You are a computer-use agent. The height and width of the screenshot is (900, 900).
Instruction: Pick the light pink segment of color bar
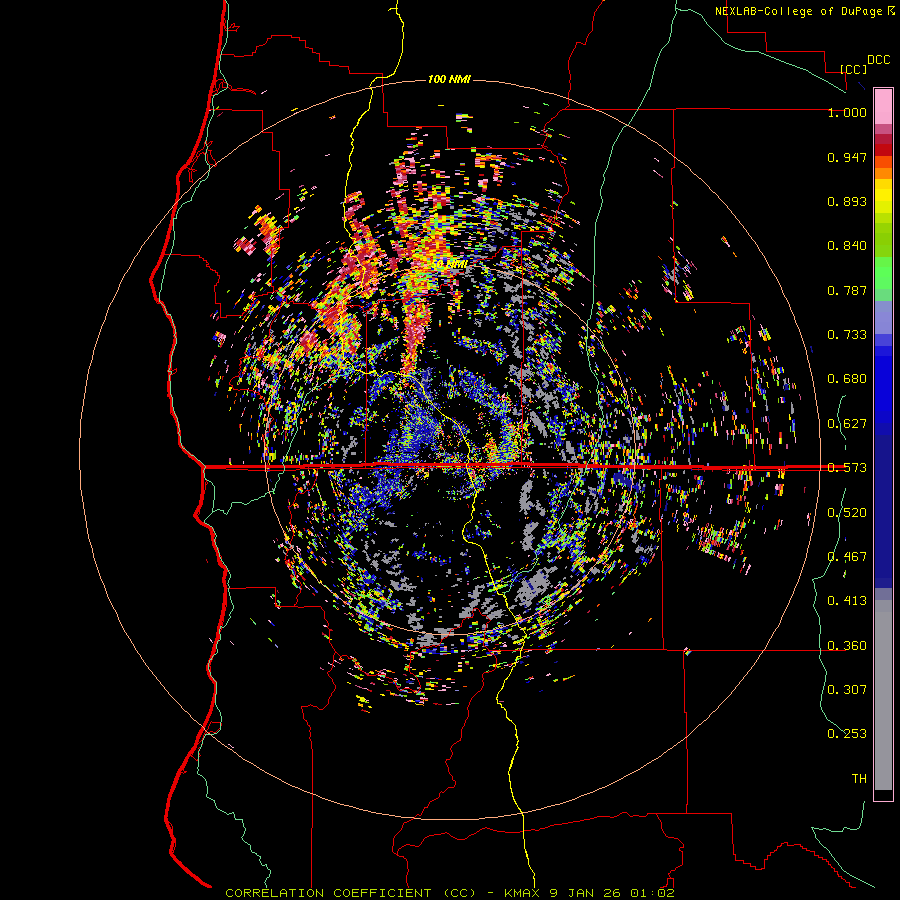(x=883, y=106)
